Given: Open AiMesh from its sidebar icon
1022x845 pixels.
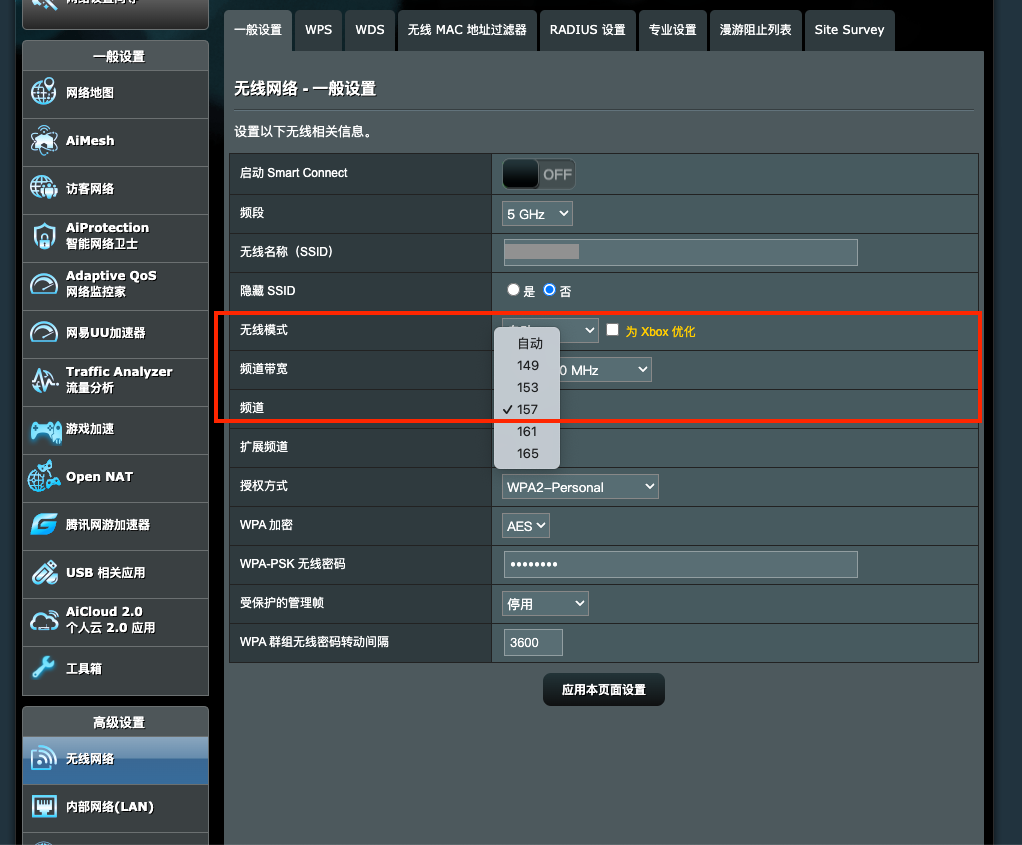Looking at the screenshot, I should 44,141.
